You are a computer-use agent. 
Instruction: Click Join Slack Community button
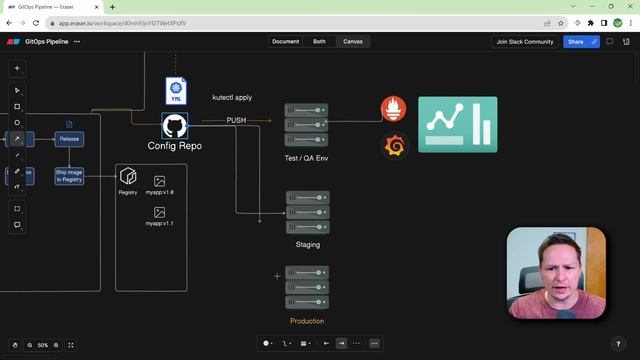(525, 42)
